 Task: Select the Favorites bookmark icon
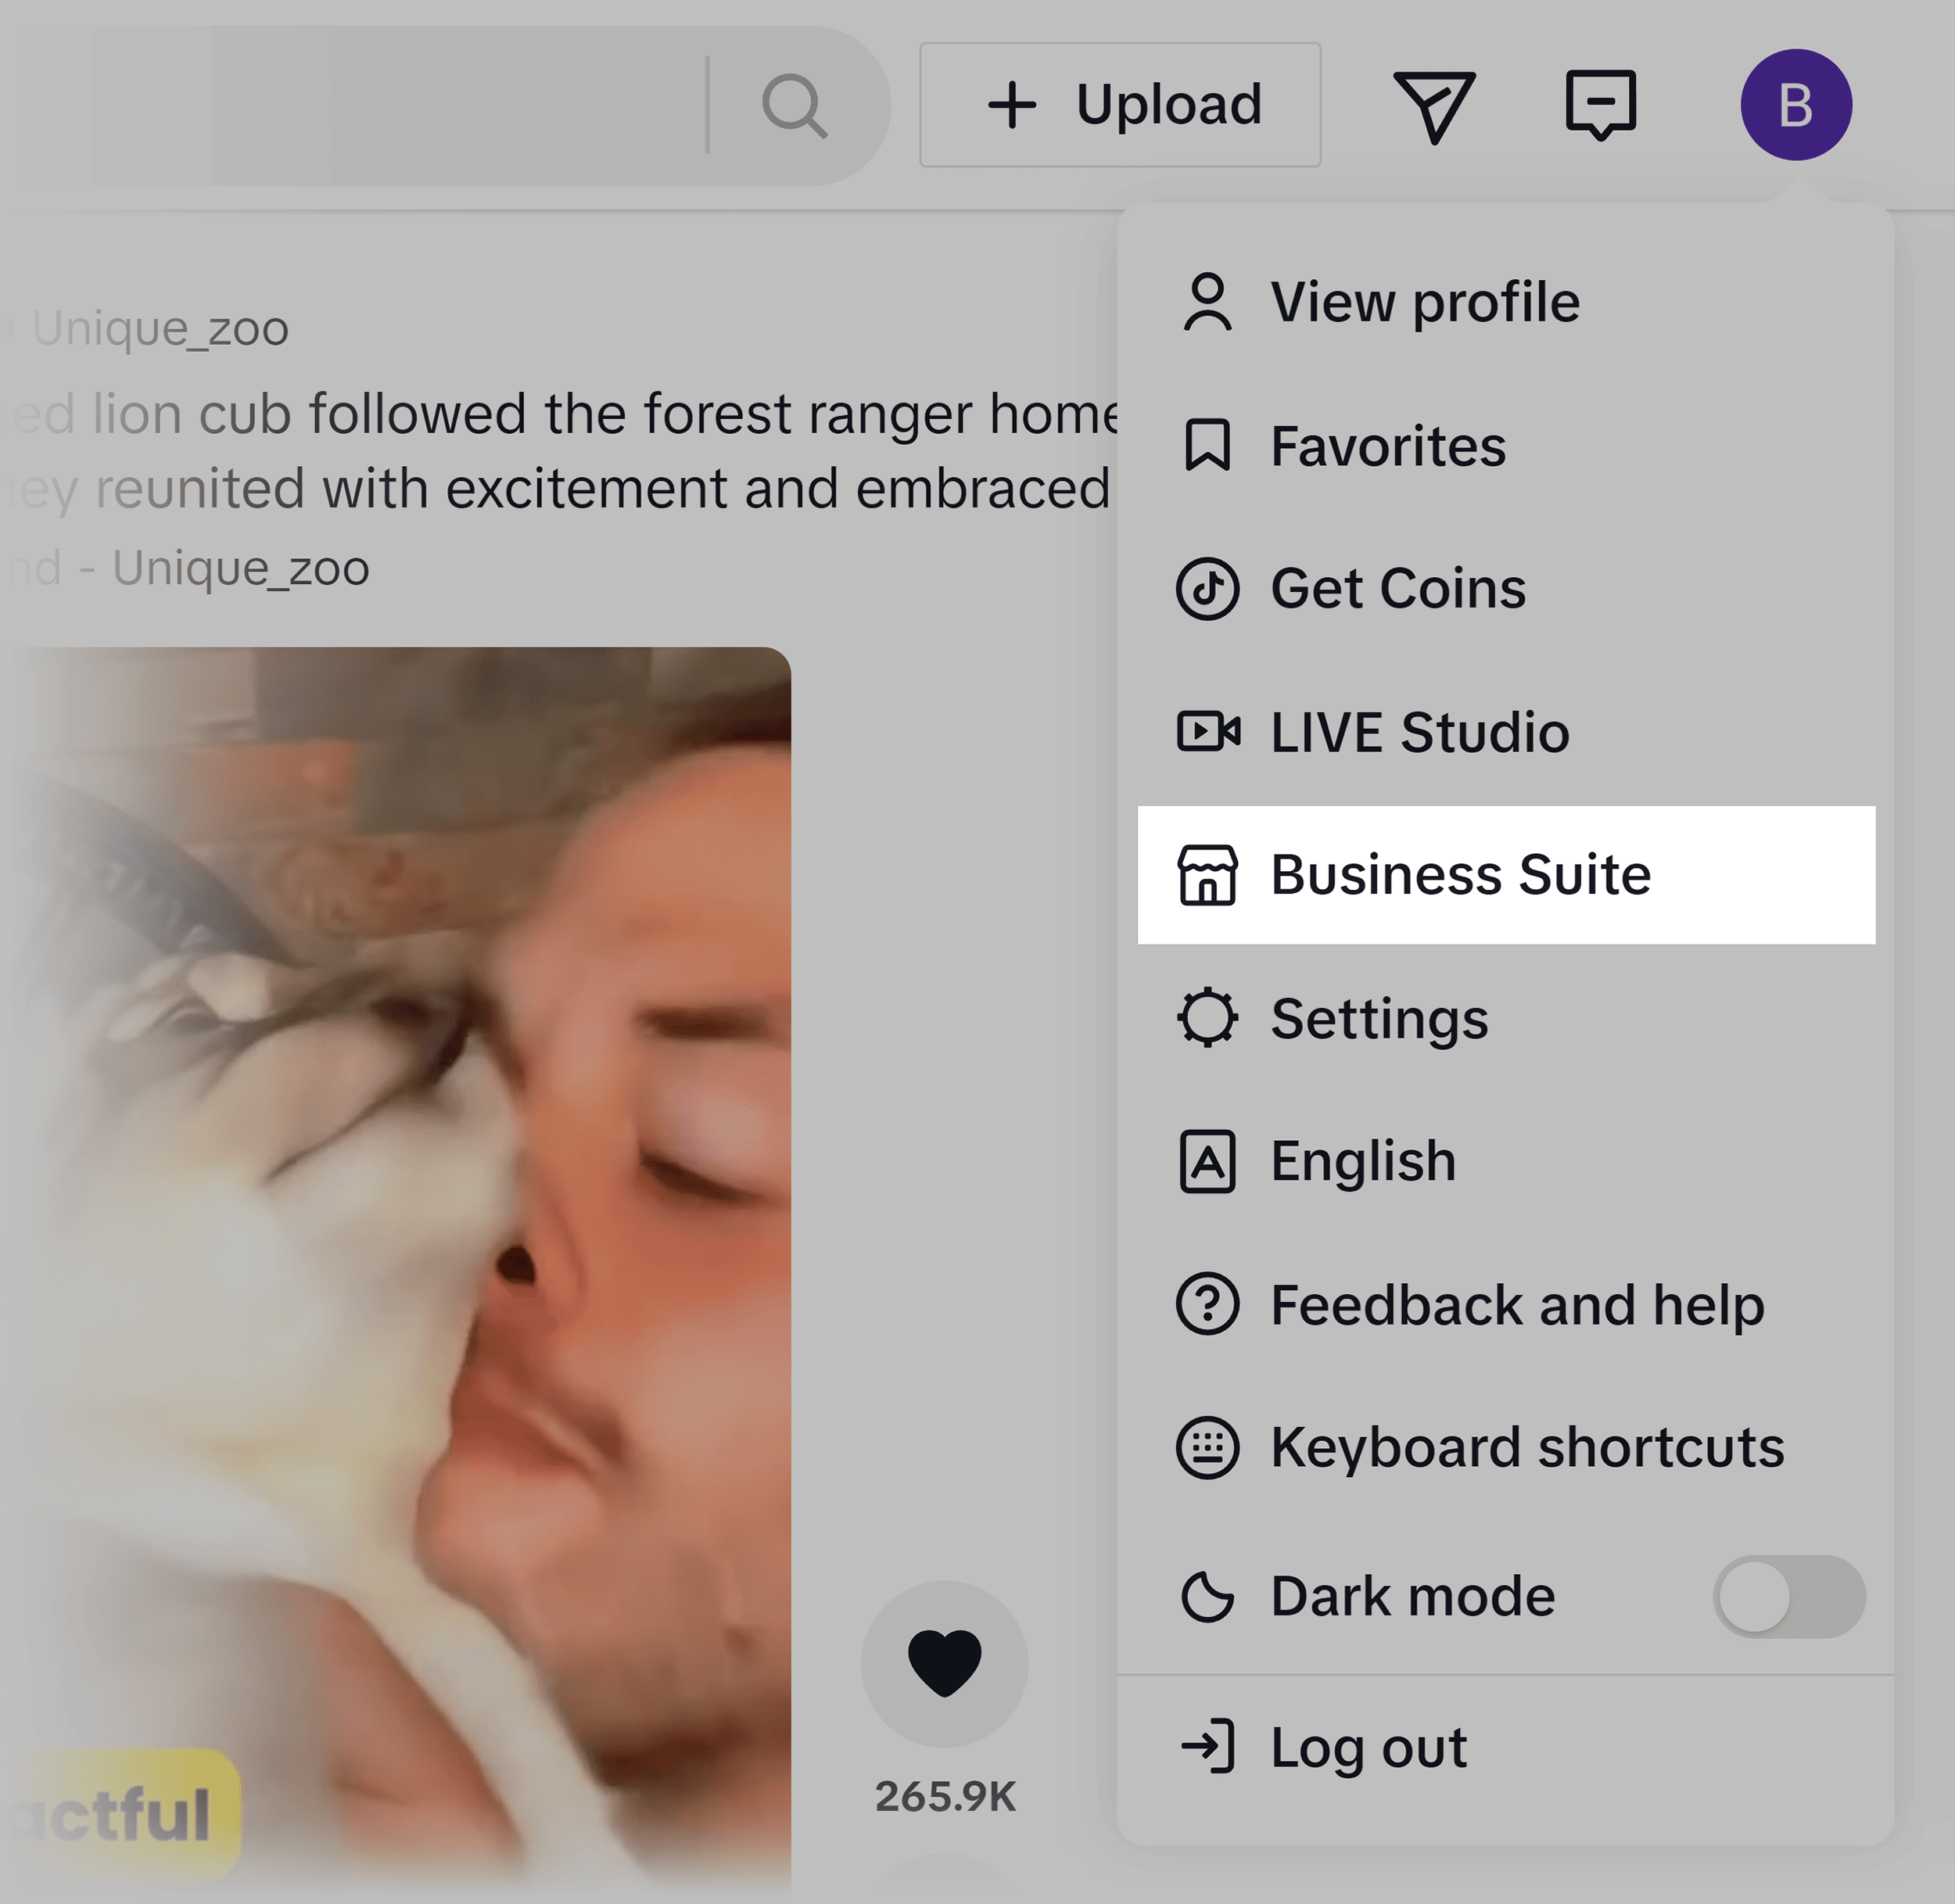(x=1208, y=447)
